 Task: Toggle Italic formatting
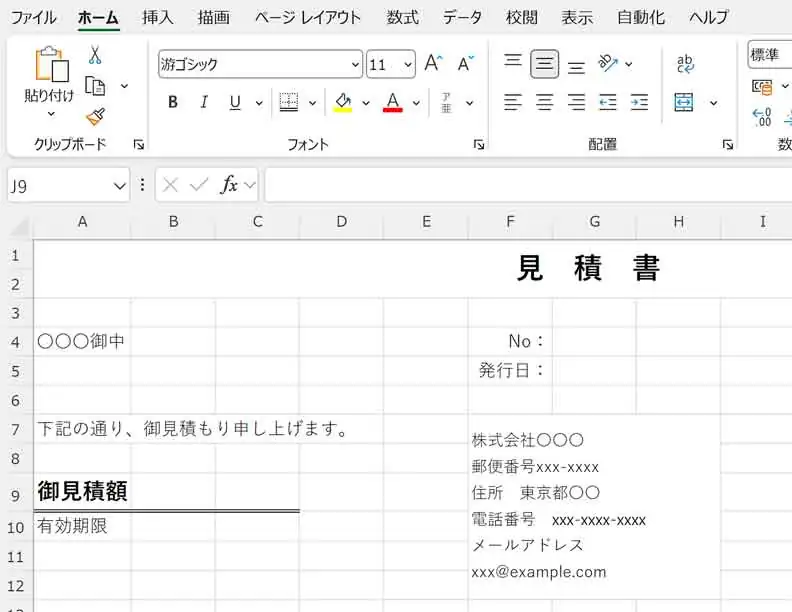click(204, 102)
